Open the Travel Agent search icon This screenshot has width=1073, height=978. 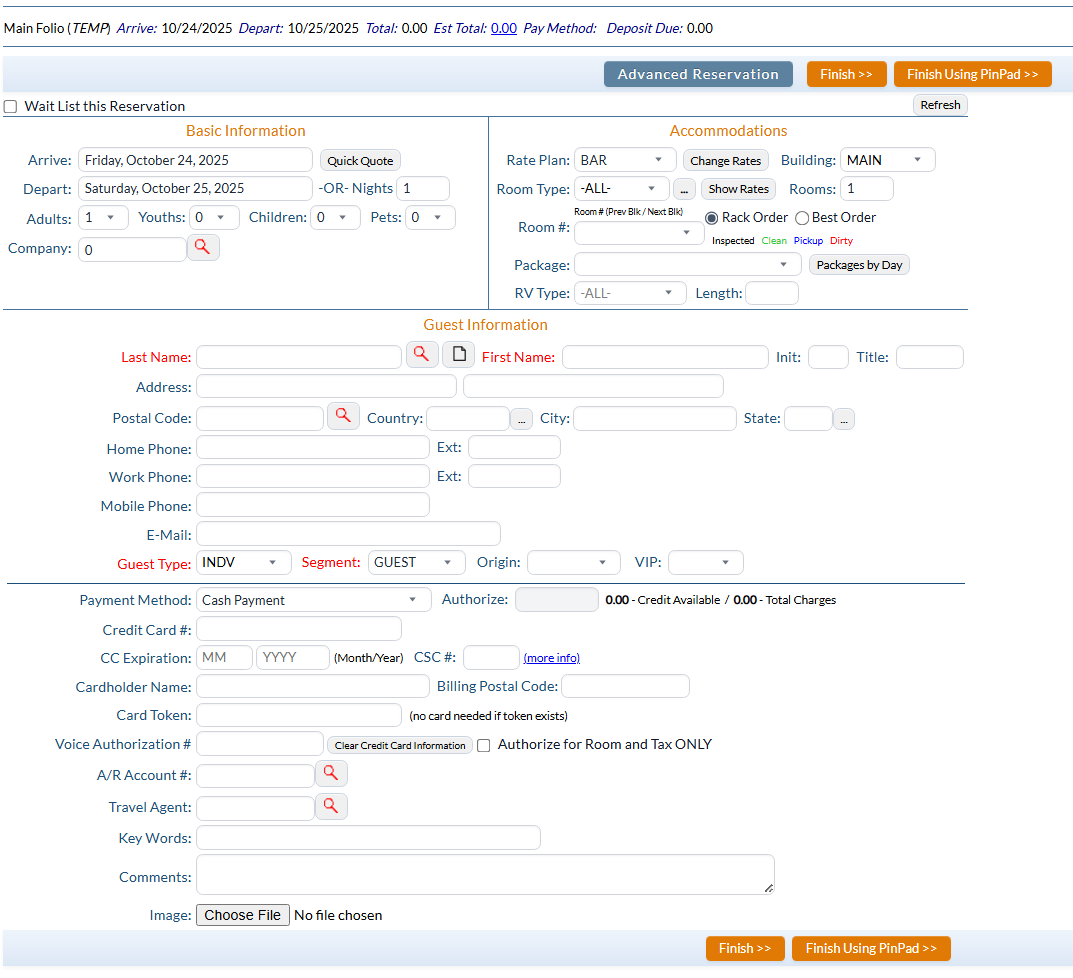[331, 806]
